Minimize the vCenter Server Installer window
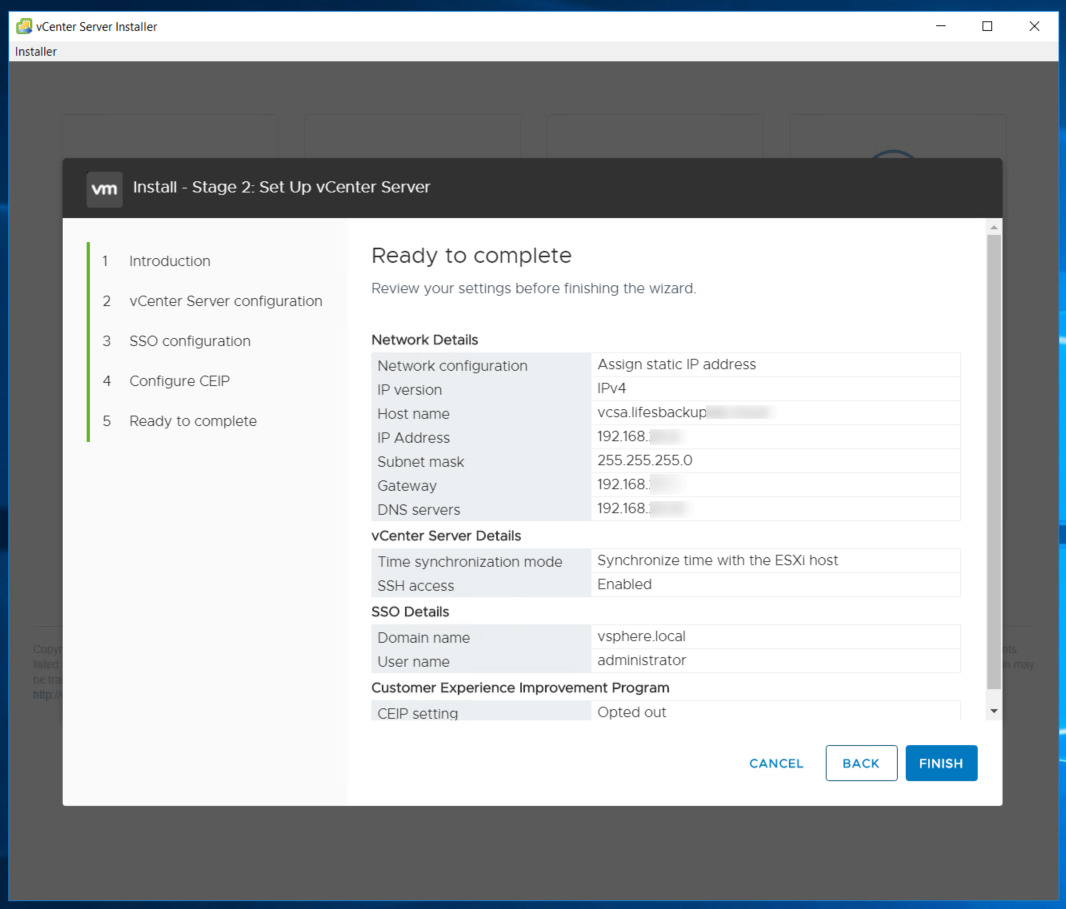 coord(940,26)
